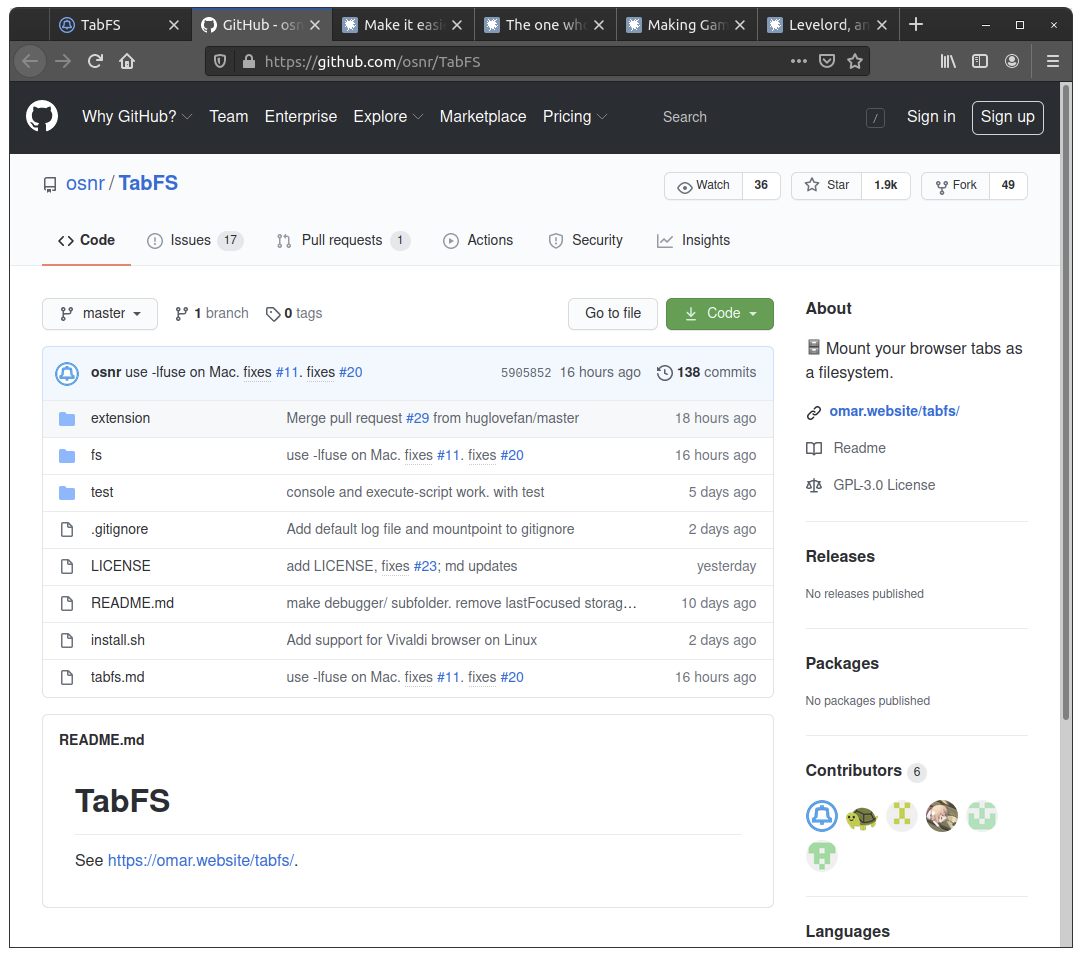The width and height of the screenshot is (1082, 957).
Task: Open the extension folder
Action: click(x=120, y=418)
